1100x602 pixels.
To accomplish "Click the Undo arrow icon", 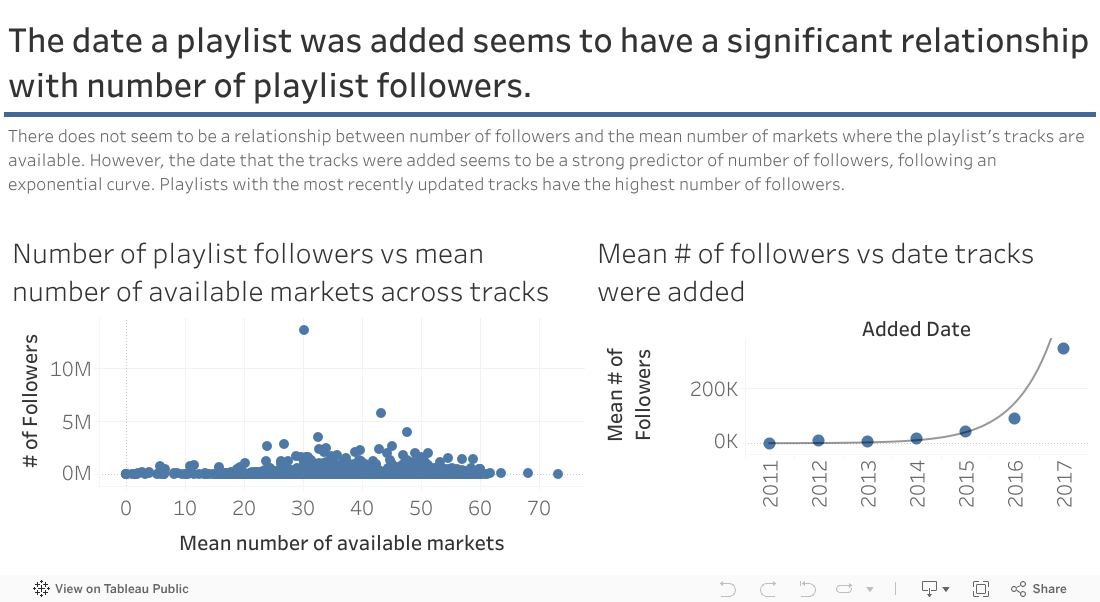I will pyautogui.click(x=728, y=589).
